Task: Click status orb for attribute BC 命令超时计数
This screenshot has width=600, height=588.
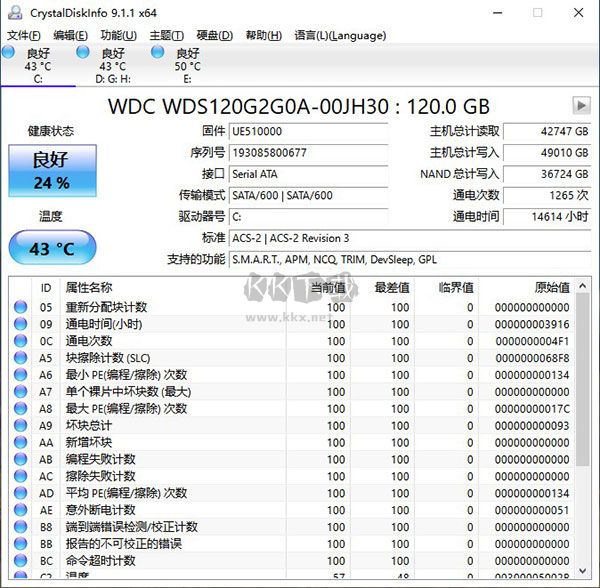Action: 20,560
